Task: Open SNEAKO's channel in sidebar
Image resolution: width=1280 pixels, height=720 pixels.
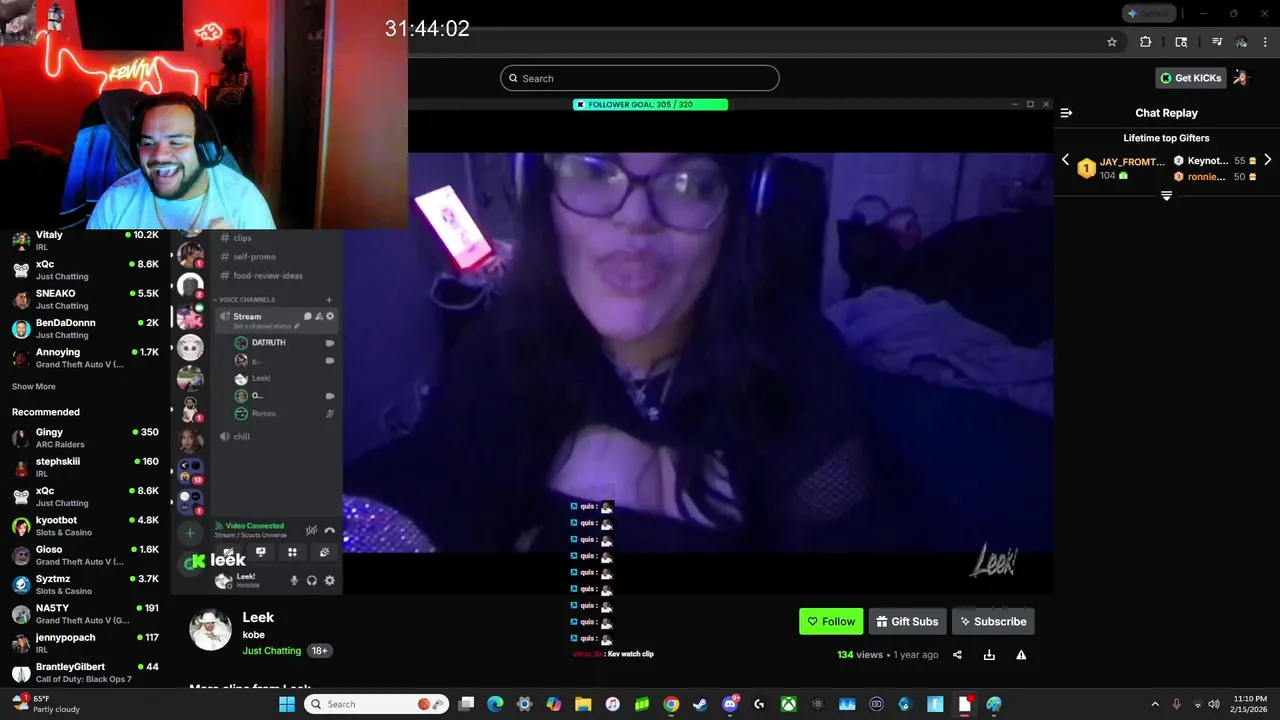Action: pos(85,299)
